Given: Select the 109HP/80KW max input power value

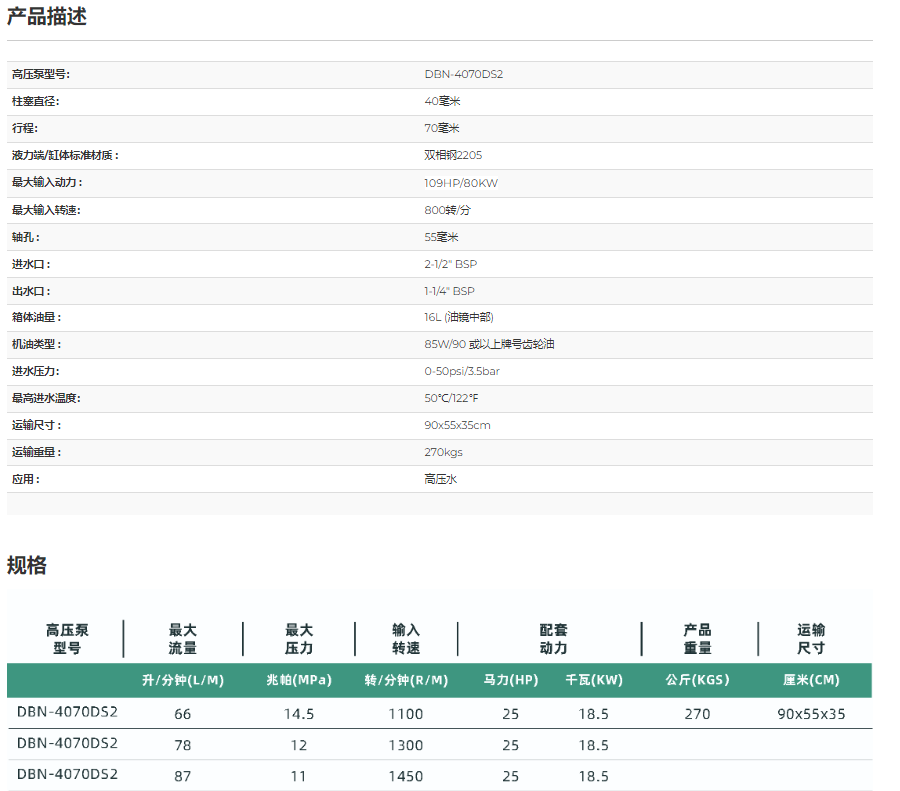Looking at the screenshot, I should pyautogui.click(x=460, y=183).
